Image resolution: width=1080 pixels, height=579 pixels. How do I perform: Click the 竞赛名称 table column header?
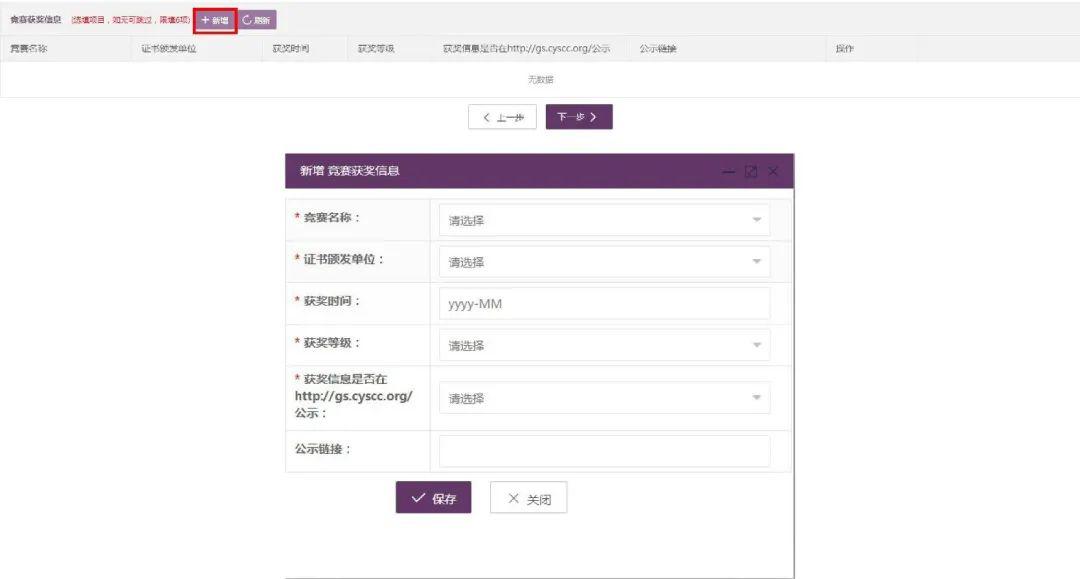(x=29, y=49)
